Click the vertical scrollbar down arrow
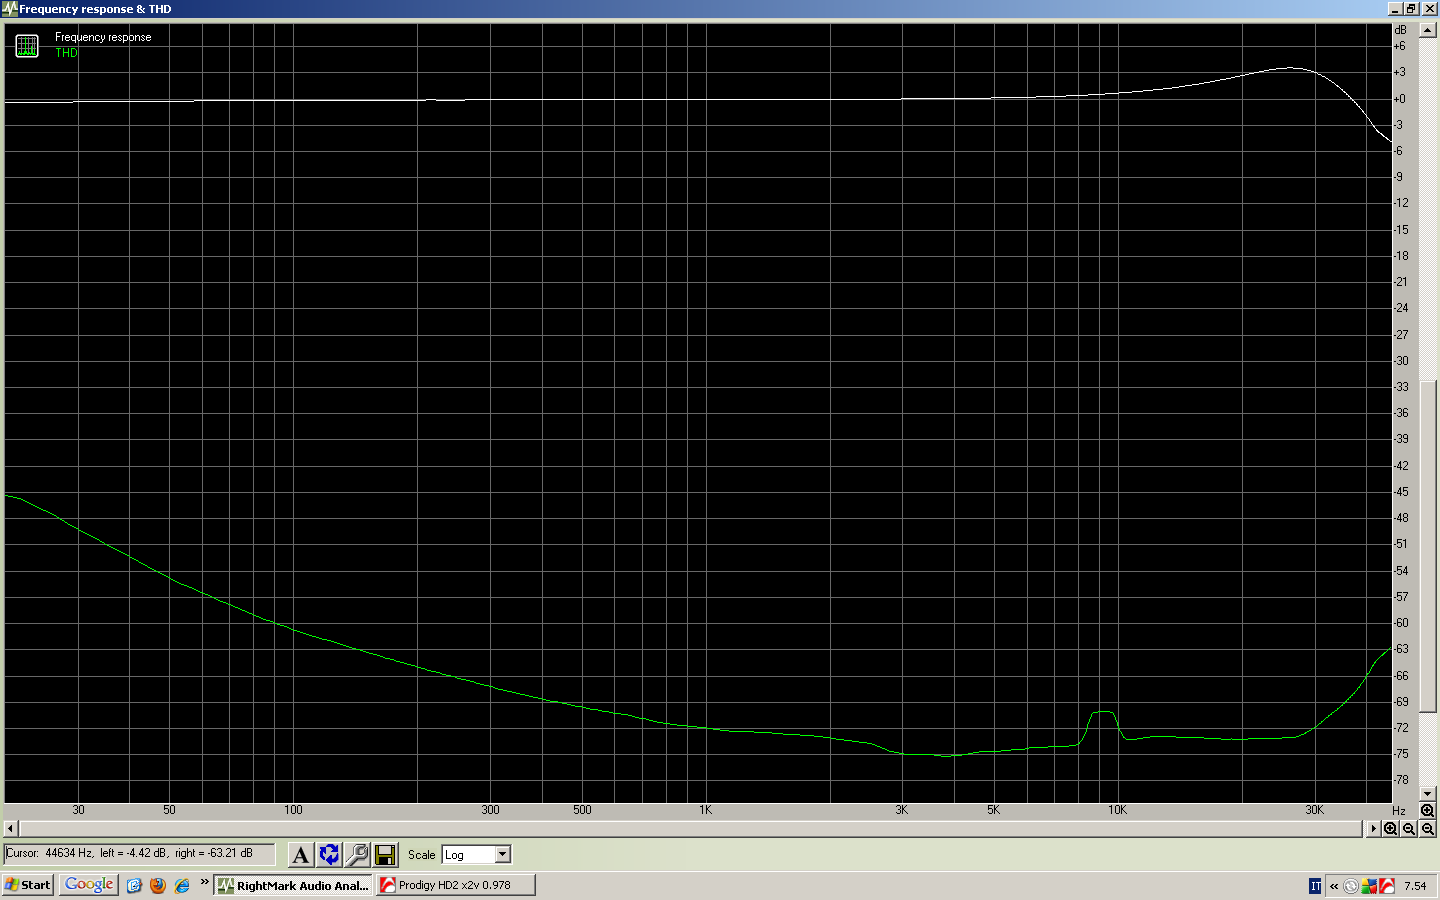This screenshot has height=900, width=1440. (x=1427, y=794)
